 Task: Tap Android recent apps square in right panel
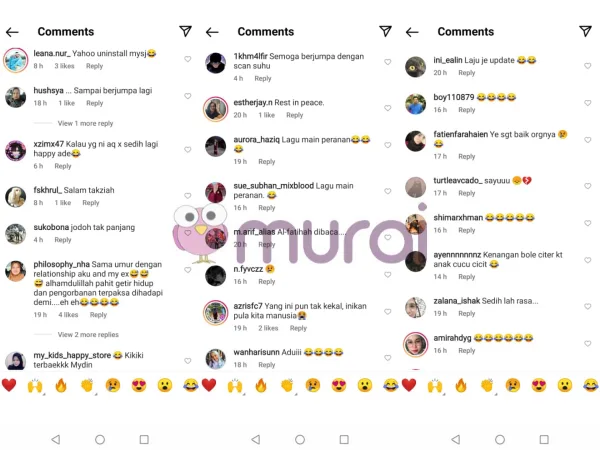coord(544,439)
